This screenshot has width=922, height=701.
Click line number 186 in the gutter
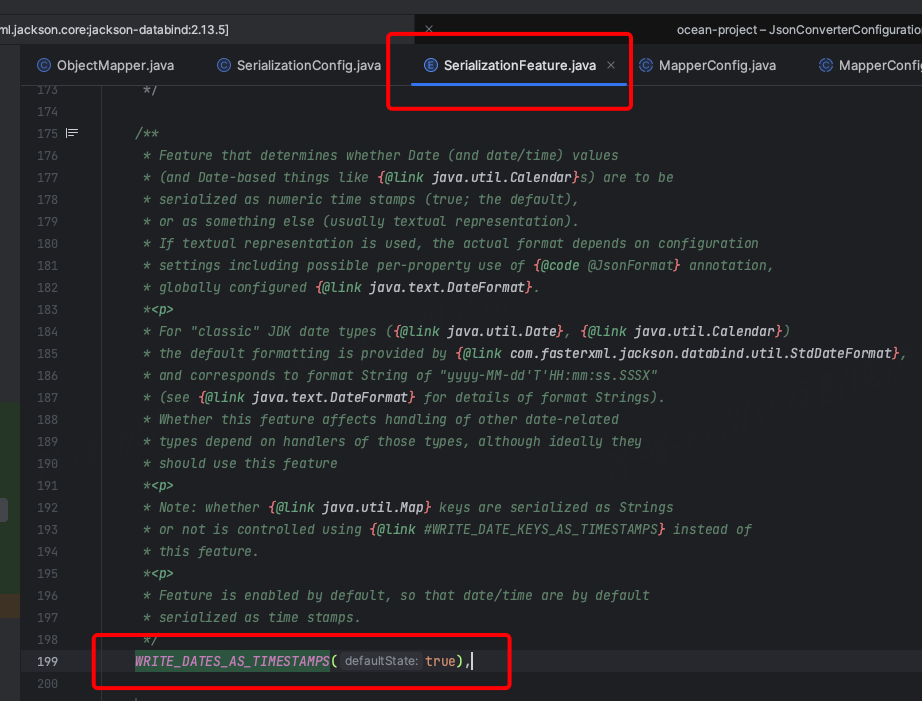point(47,376)
